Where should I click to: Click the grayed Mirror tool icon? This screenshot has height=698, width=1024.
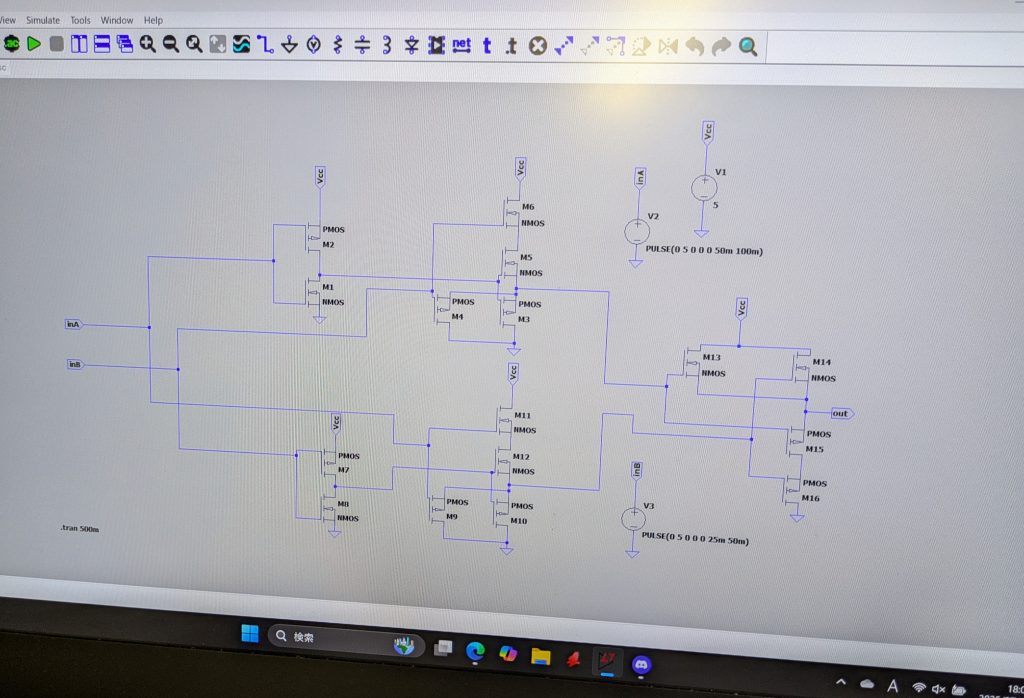668,46
